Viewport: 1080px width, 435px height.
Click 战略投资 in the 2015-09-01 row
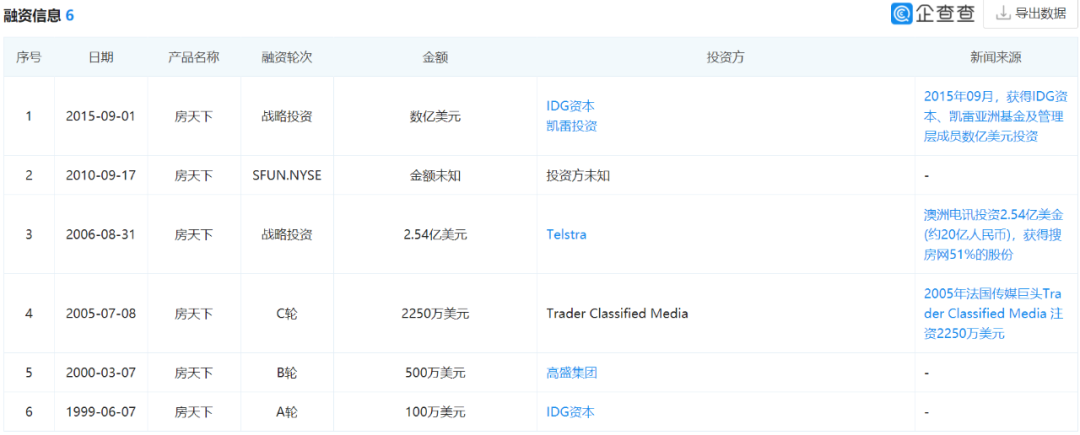287,116
